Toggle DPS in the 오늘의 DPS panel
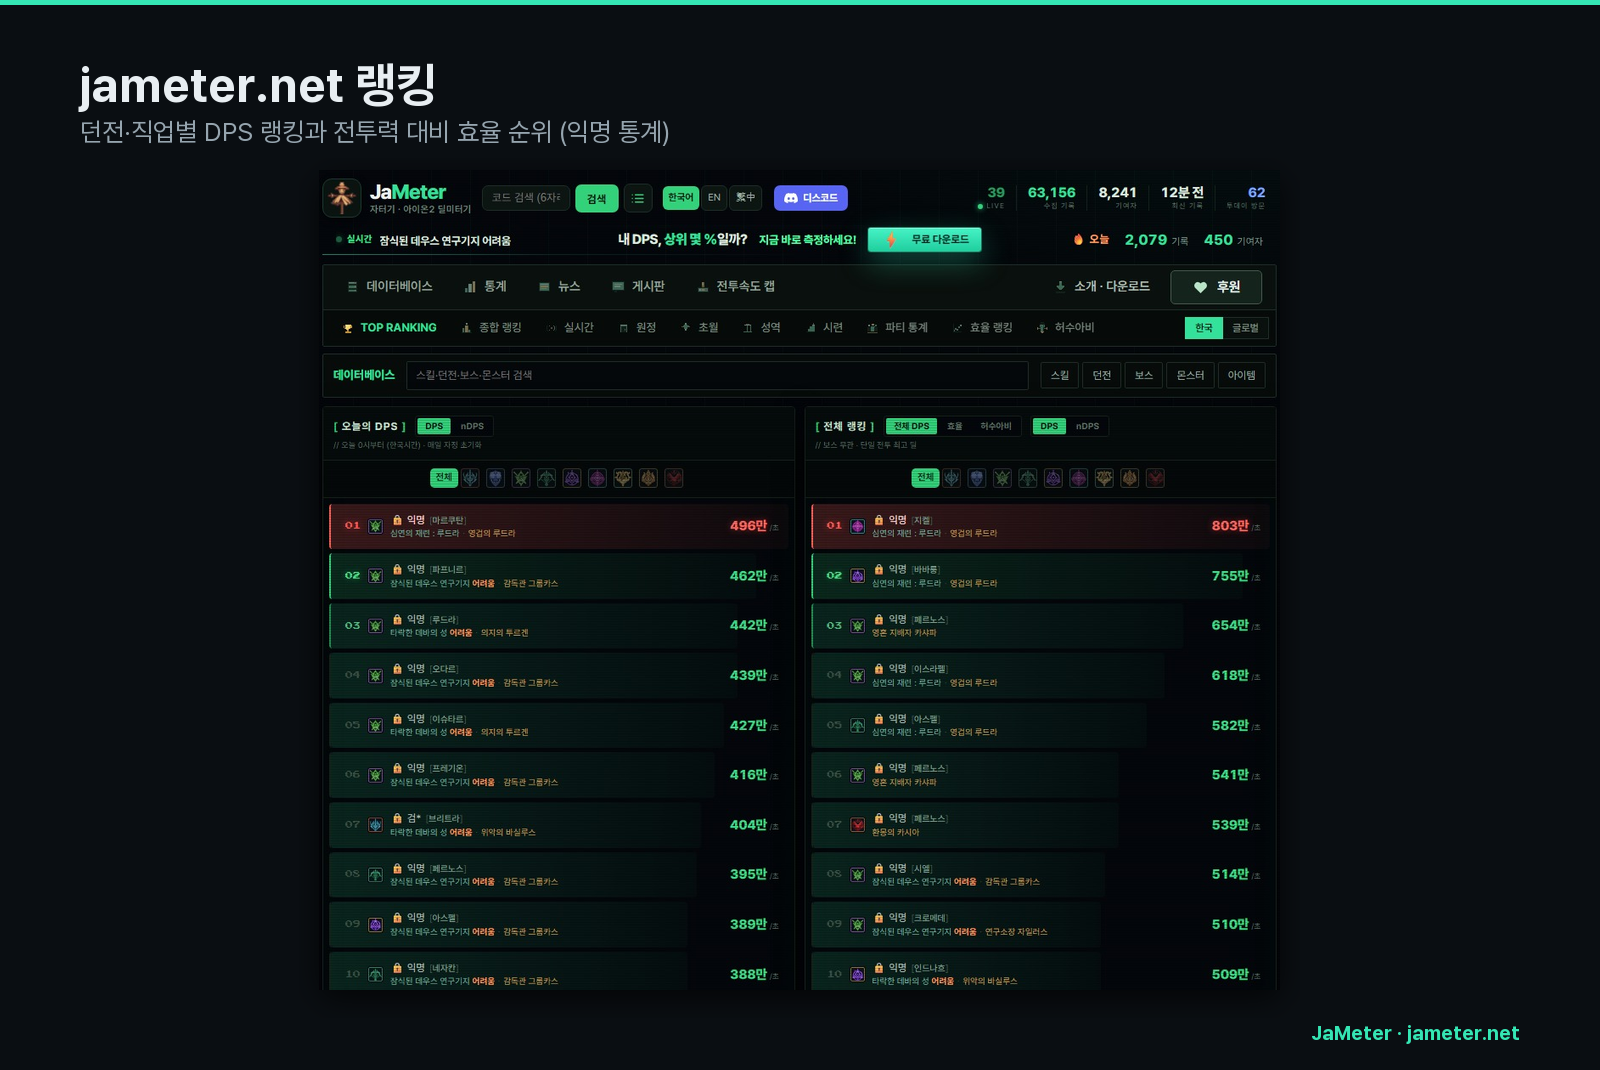This screenshot has width=1600, height=1070. click(434, 426)
